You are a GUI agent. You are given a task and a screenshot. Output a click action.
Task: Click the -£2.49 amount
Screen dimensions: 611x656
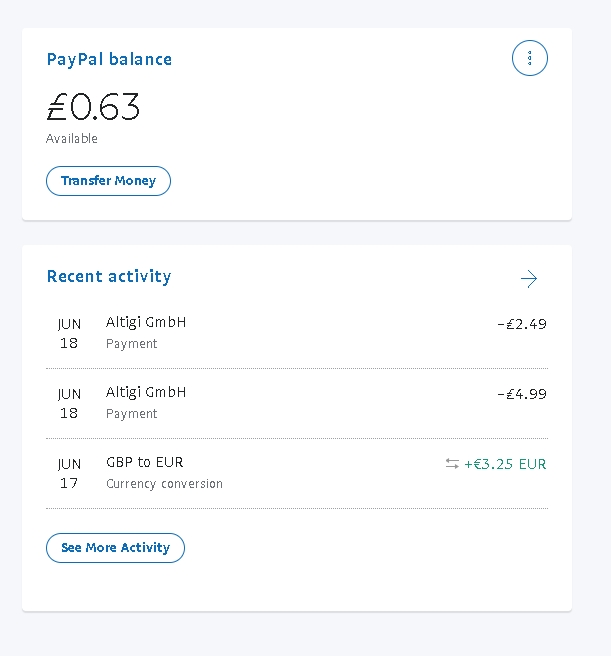[522, 324]
